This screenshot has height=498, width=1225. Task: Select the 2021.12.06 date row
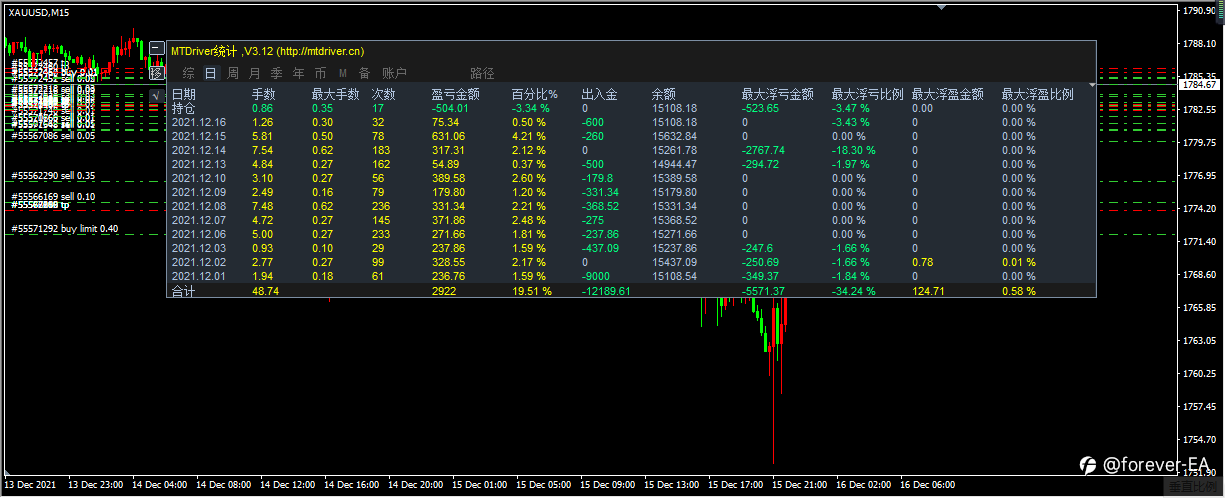point(199,234)
